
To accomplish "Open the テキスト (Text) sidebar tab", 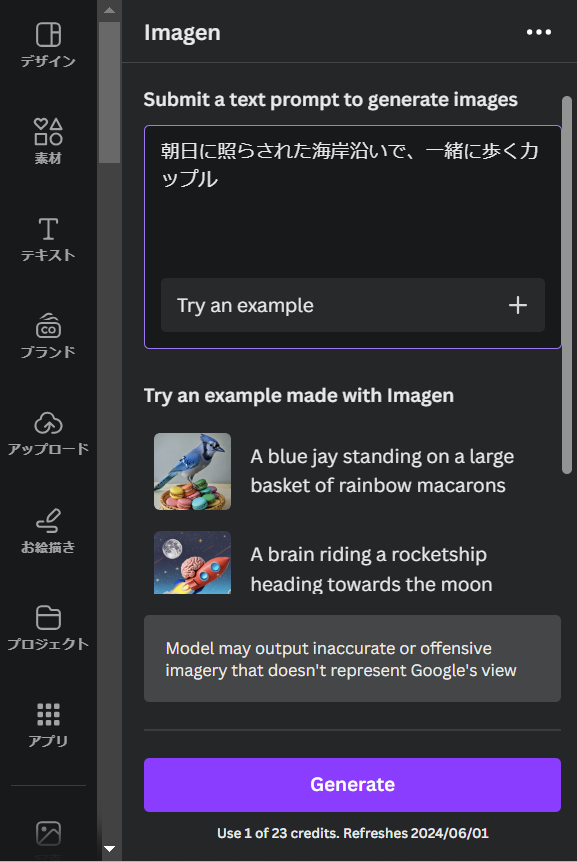I will tap(48, 239).
